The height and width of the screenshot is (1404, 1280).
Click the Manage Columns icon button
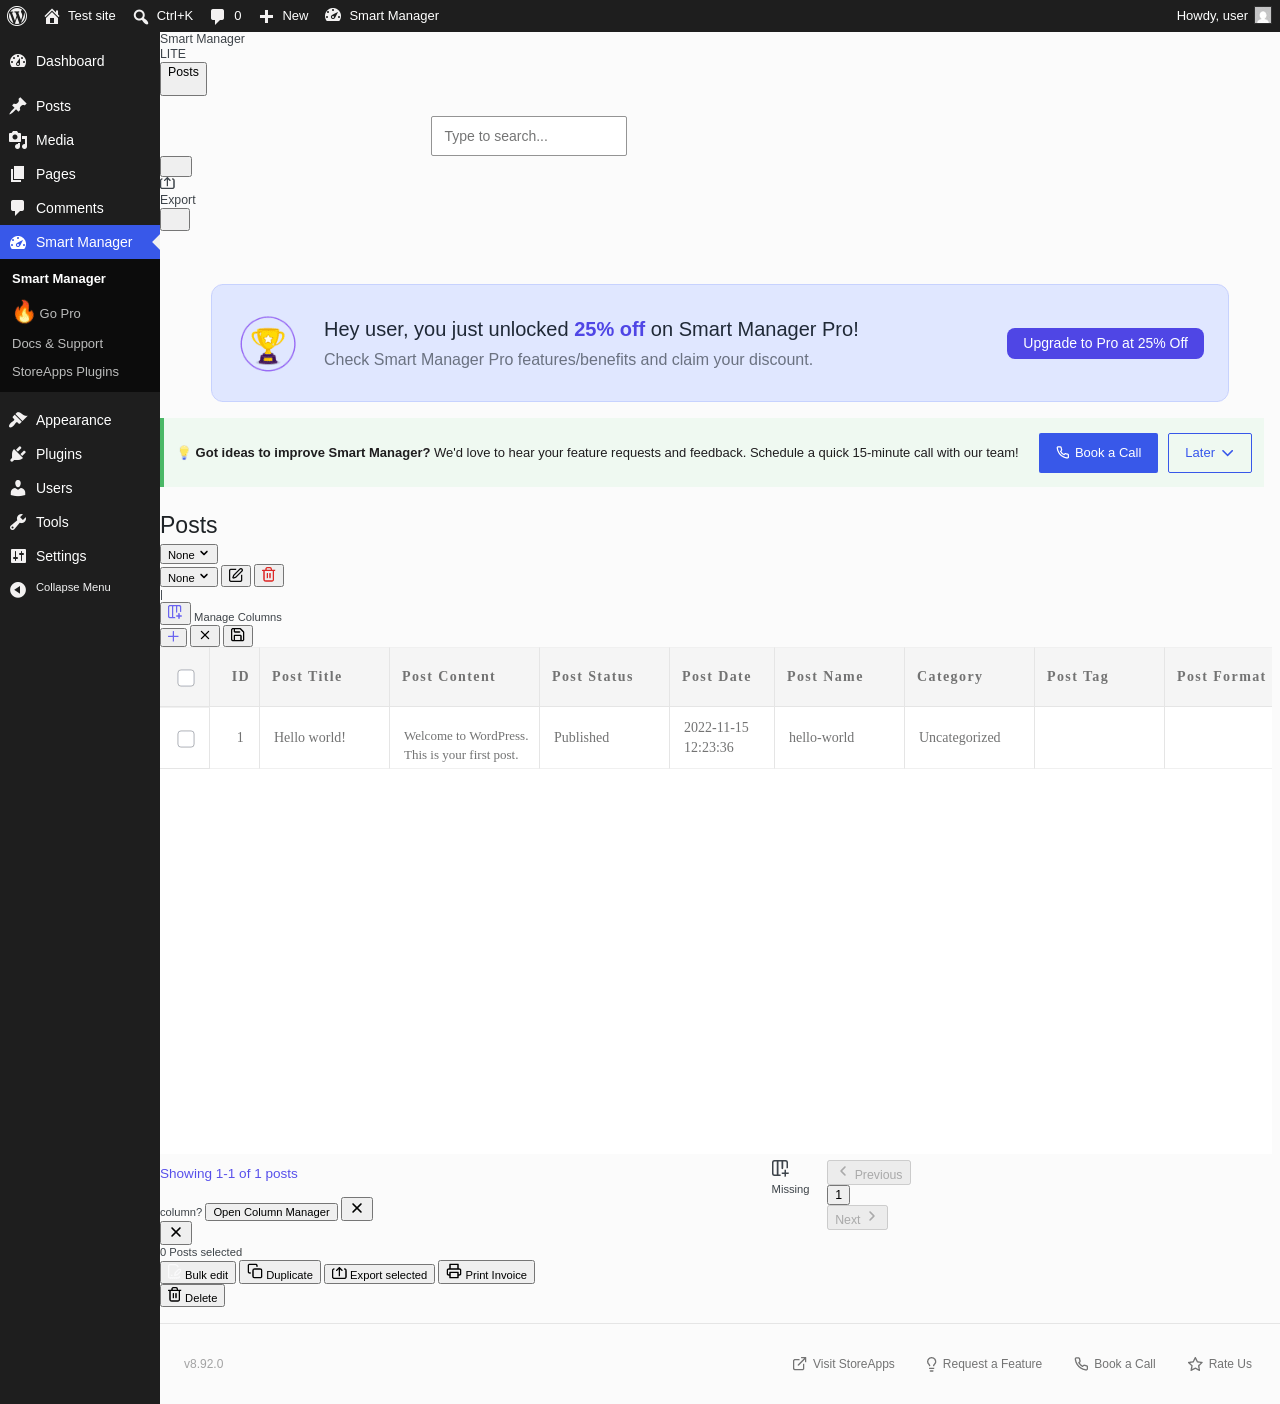tap(175, 612)
